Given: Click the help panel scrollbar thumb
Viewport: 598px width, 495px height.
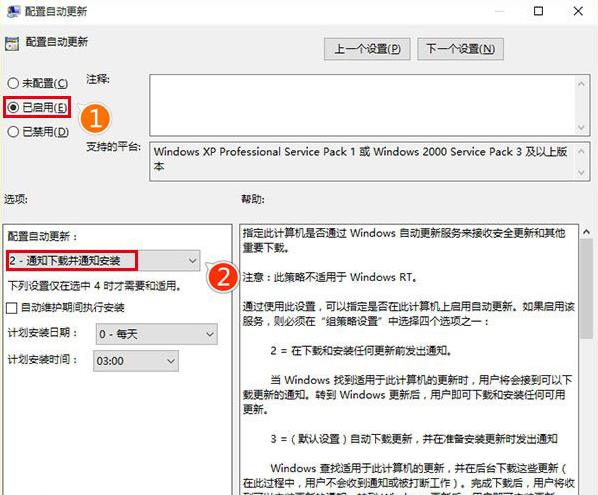Looking at the screenshot, I should 586,289.
